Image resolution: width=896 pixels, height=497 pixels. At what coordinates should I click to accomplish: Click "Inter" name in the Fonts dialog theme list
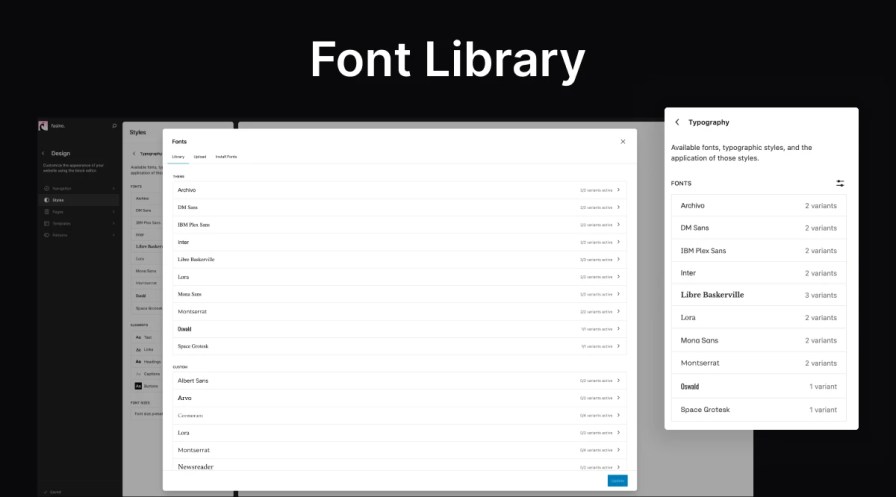pyautogui.click(x=183, y=242)
